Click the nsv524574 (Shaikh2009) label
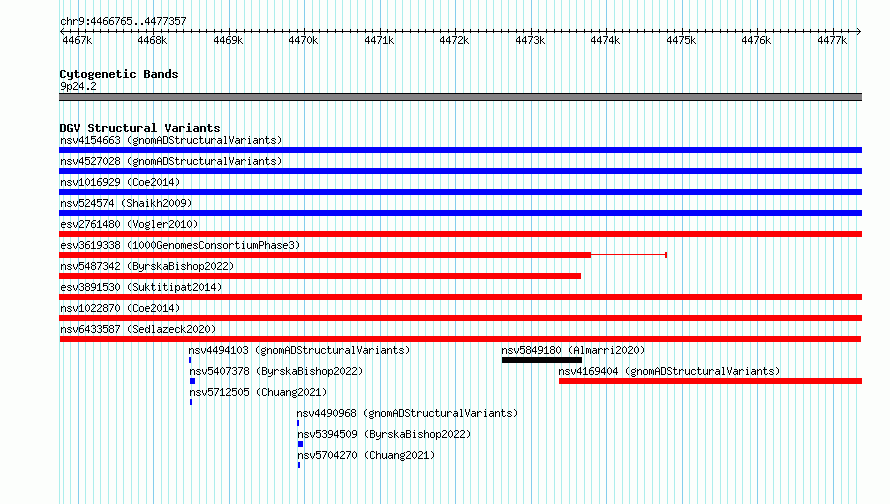 (126, 203)
